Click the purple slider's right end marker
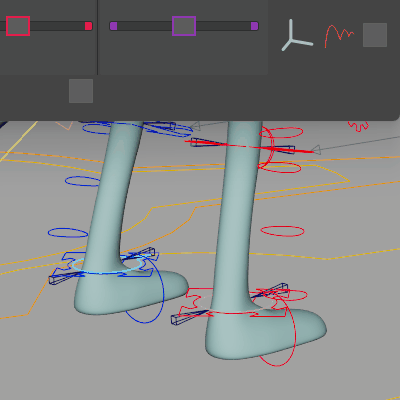The image size is (400, 400). pyautogui.click(x=254, y=26)
